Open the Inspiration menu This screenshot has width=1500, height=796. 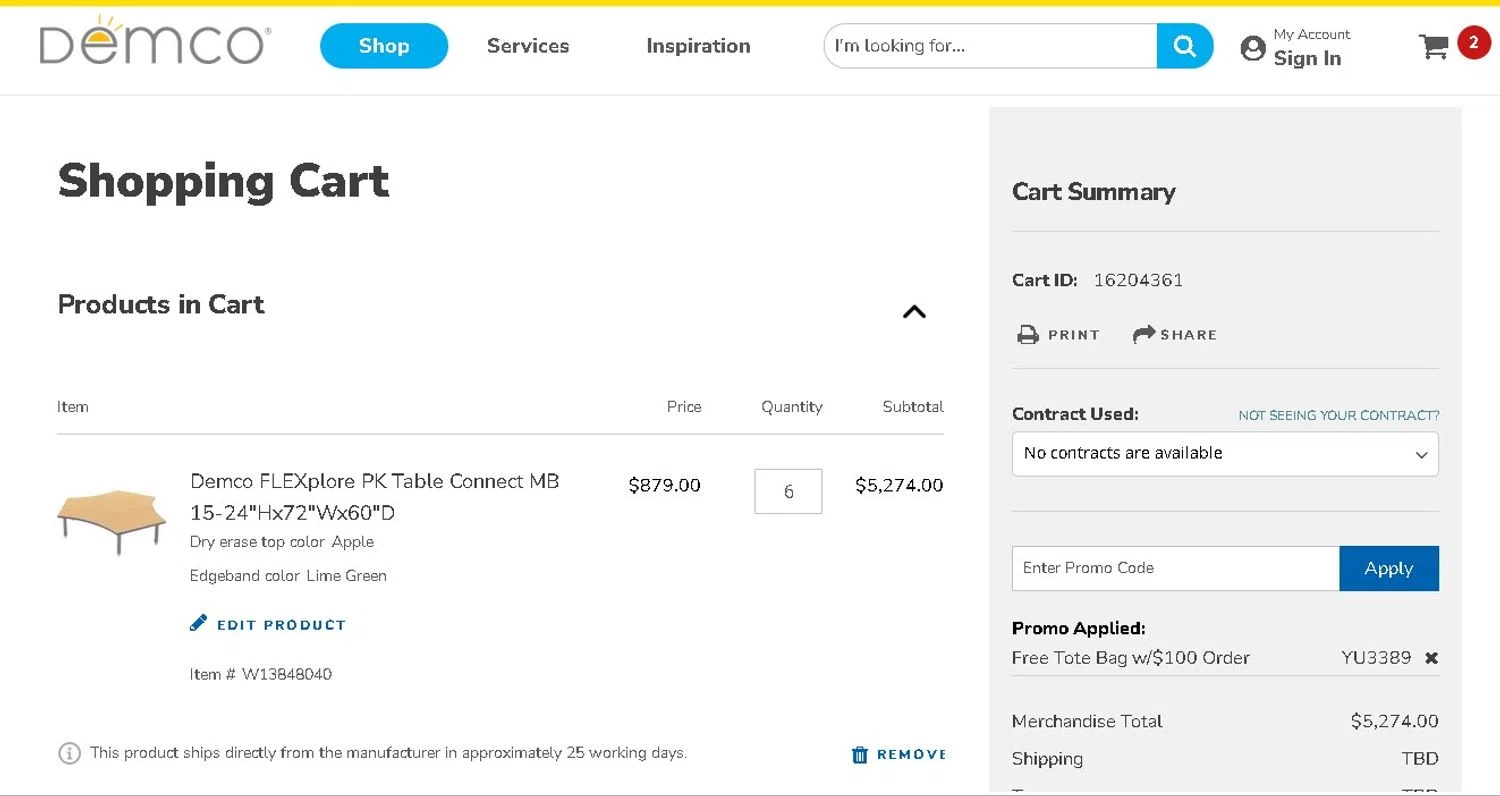[x=698, y=46]
